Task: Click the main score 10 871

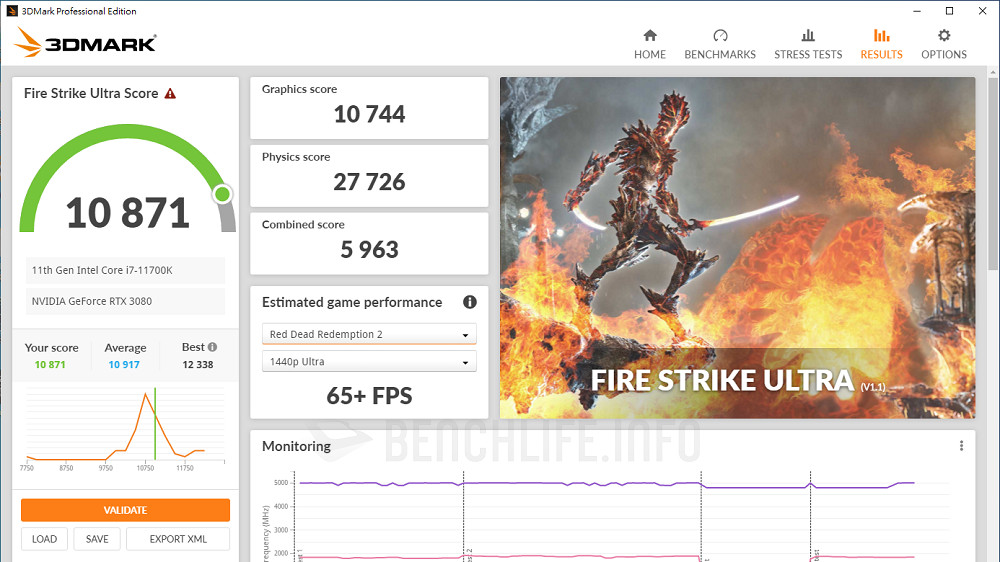Action: click(x=128, y=213)
